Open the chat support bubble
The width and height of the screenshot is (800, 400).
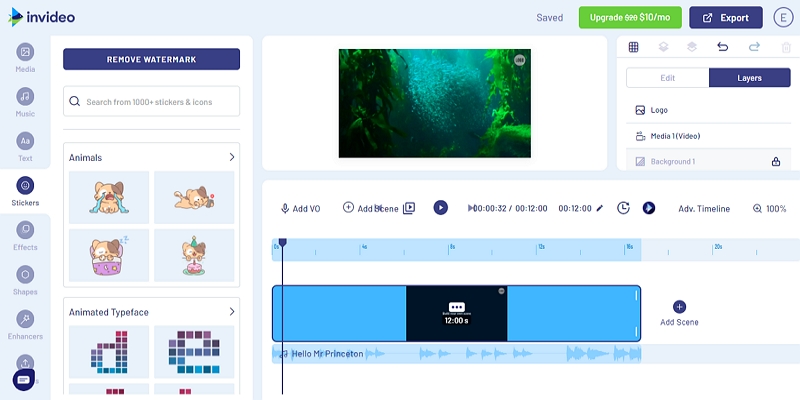[x=24, y=379]
